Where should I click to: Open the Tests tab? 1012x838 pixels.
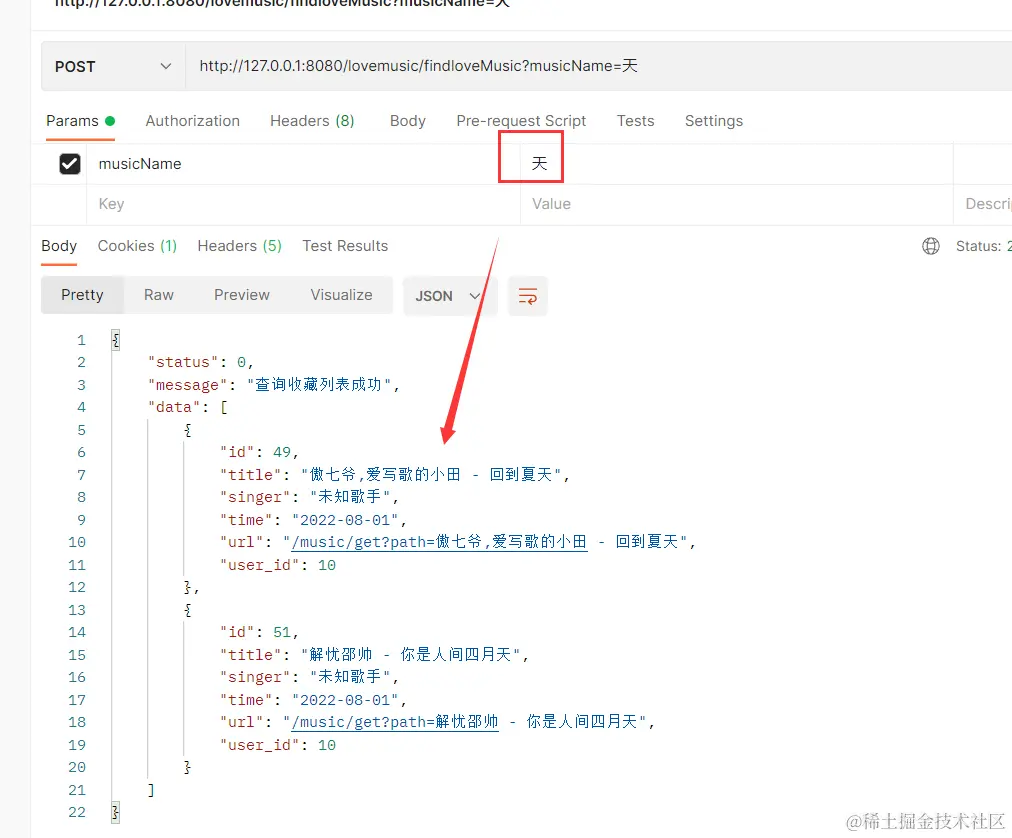coord(635,121)
